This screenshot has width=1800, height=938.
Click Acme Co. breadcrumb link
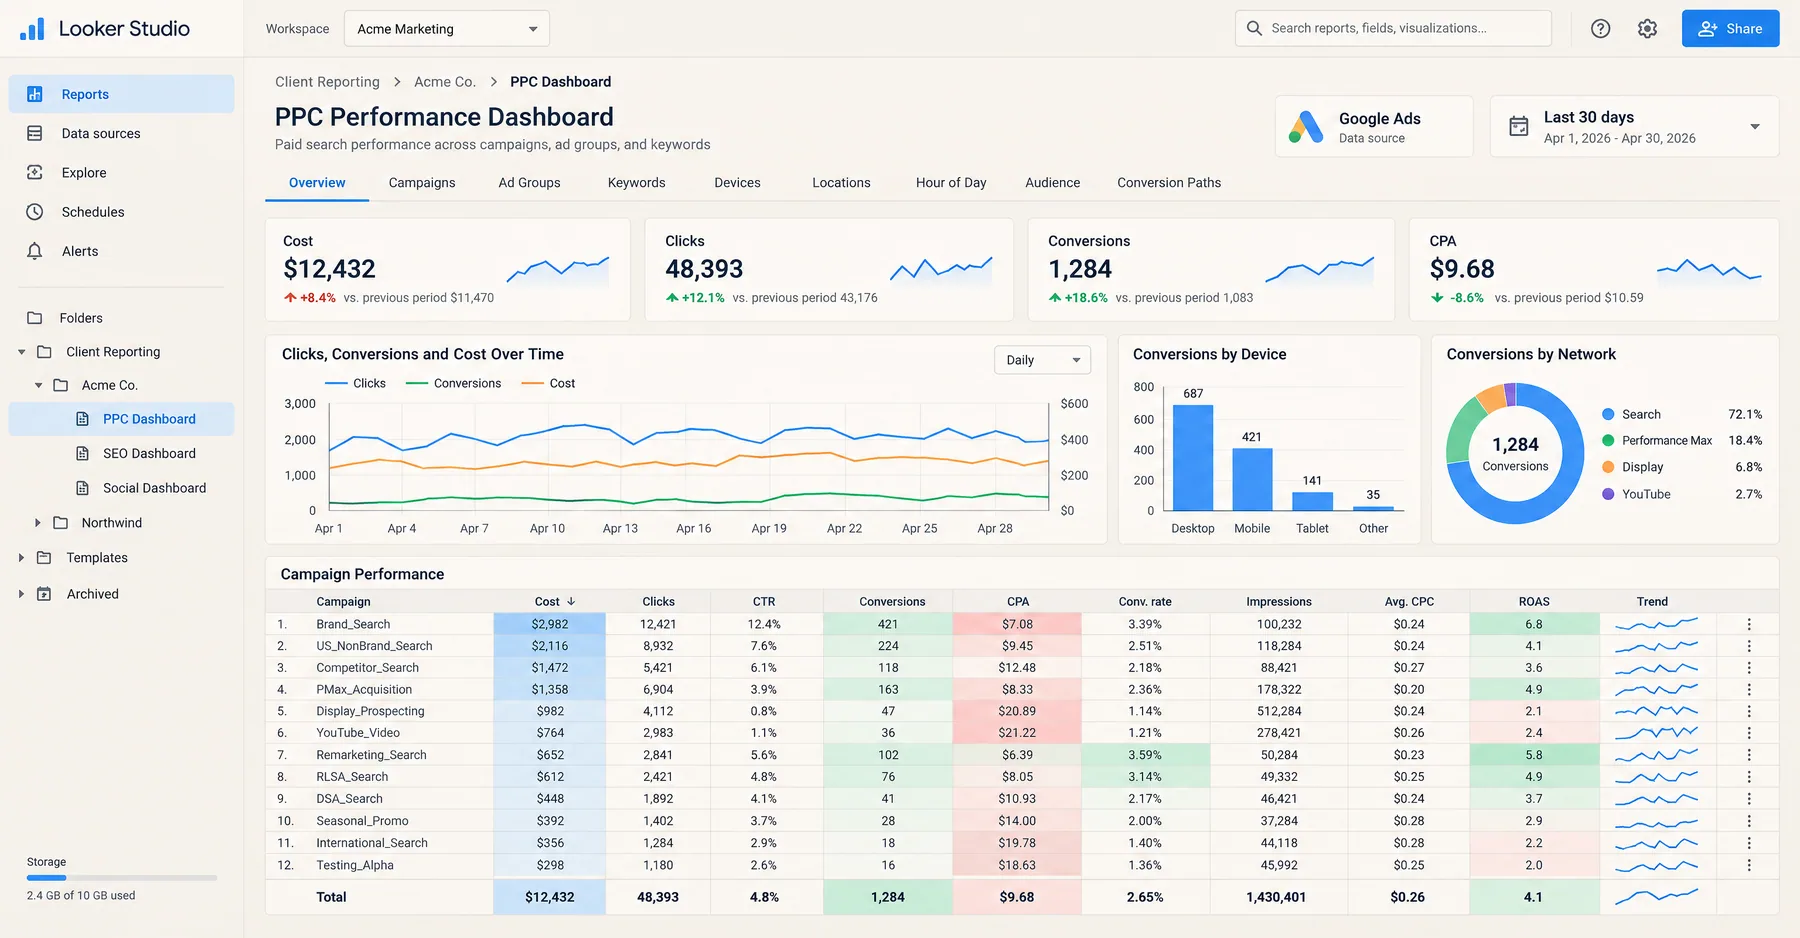[x=445, y=82]
